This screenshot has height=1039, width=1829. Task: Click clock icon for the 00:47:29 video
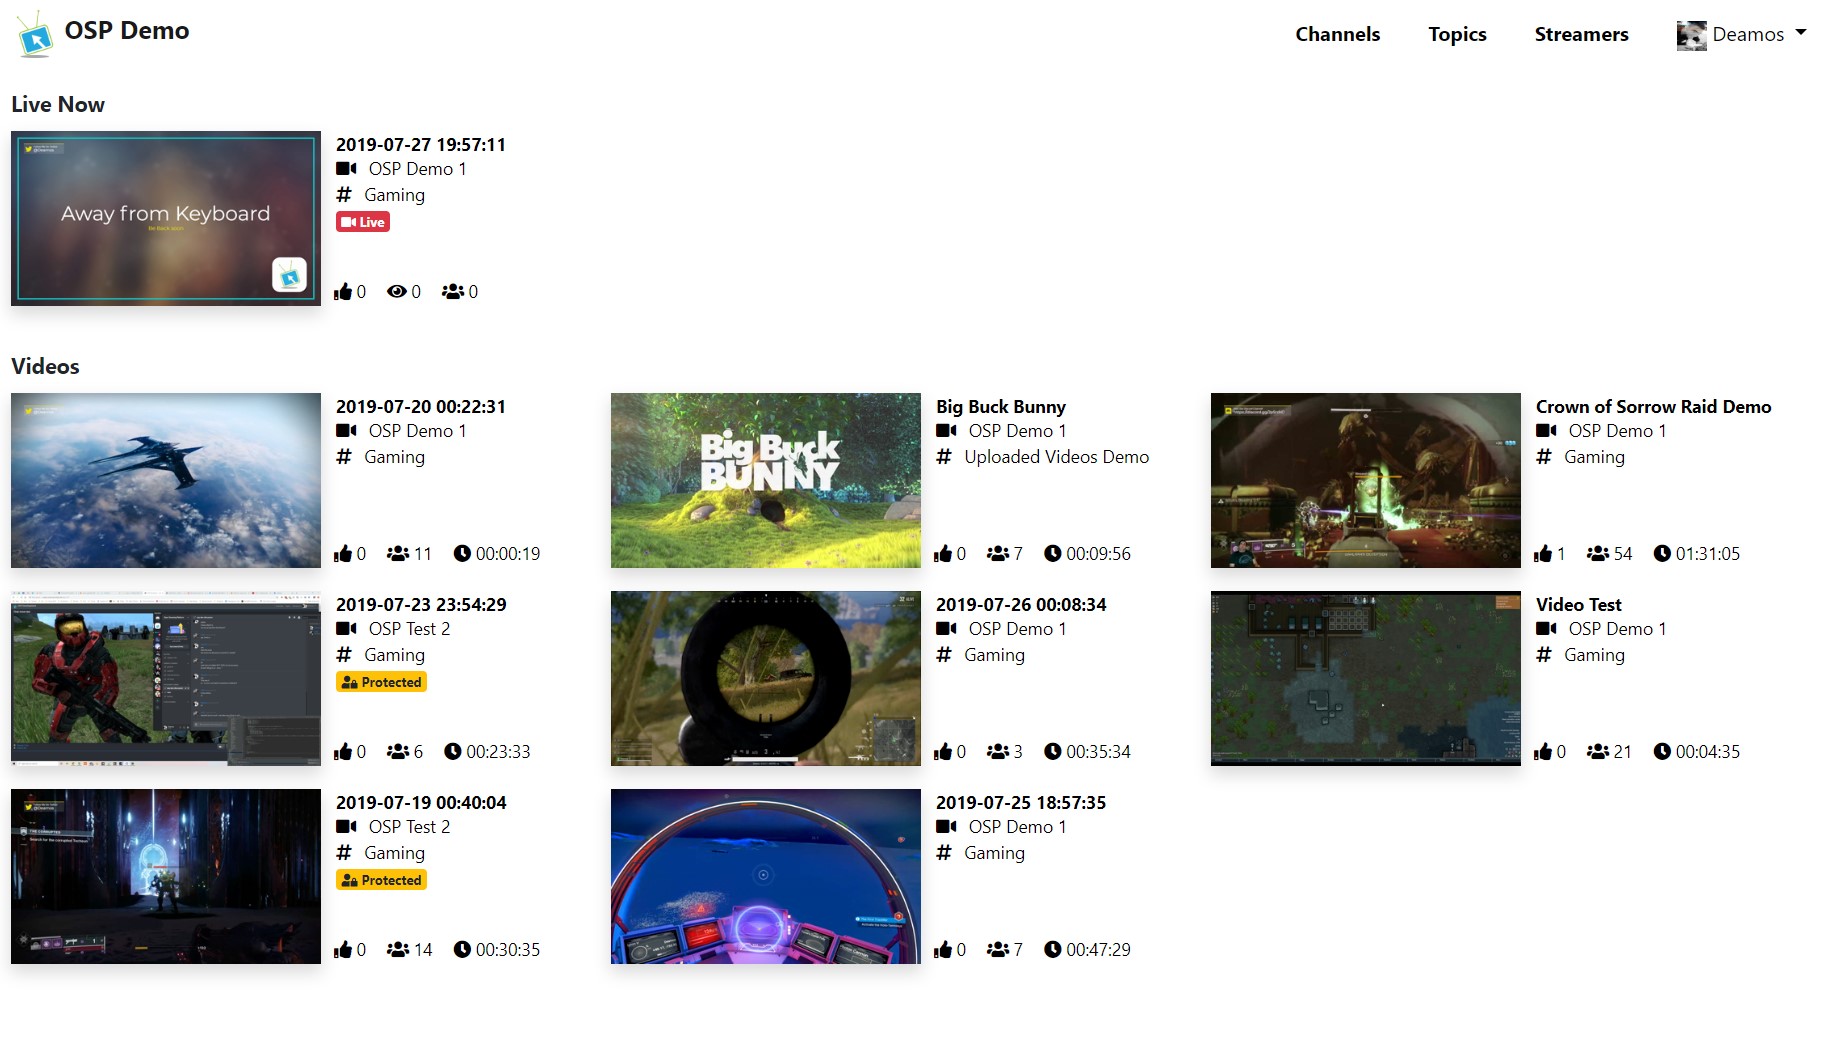1052,950
